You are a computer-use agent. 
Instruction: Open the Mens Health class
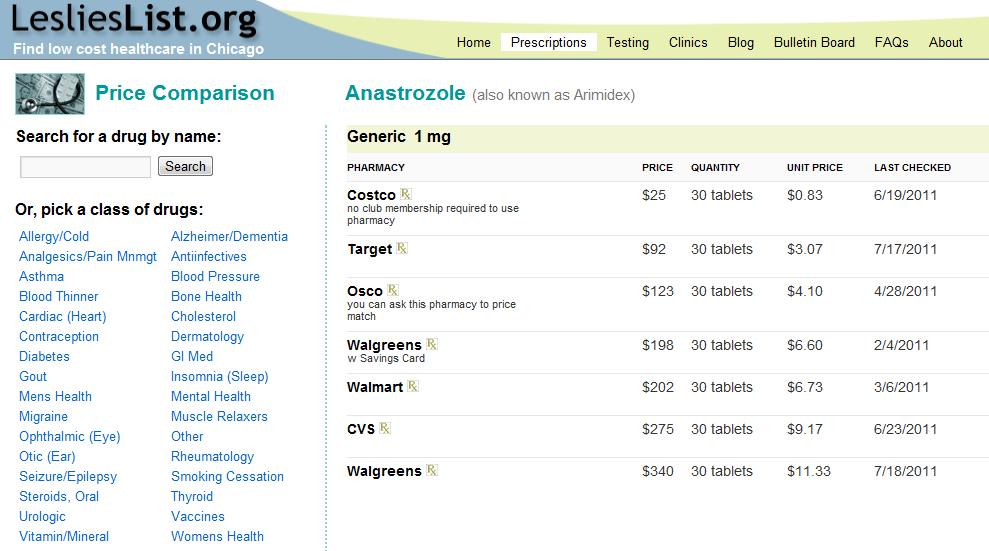coord(56,397)
